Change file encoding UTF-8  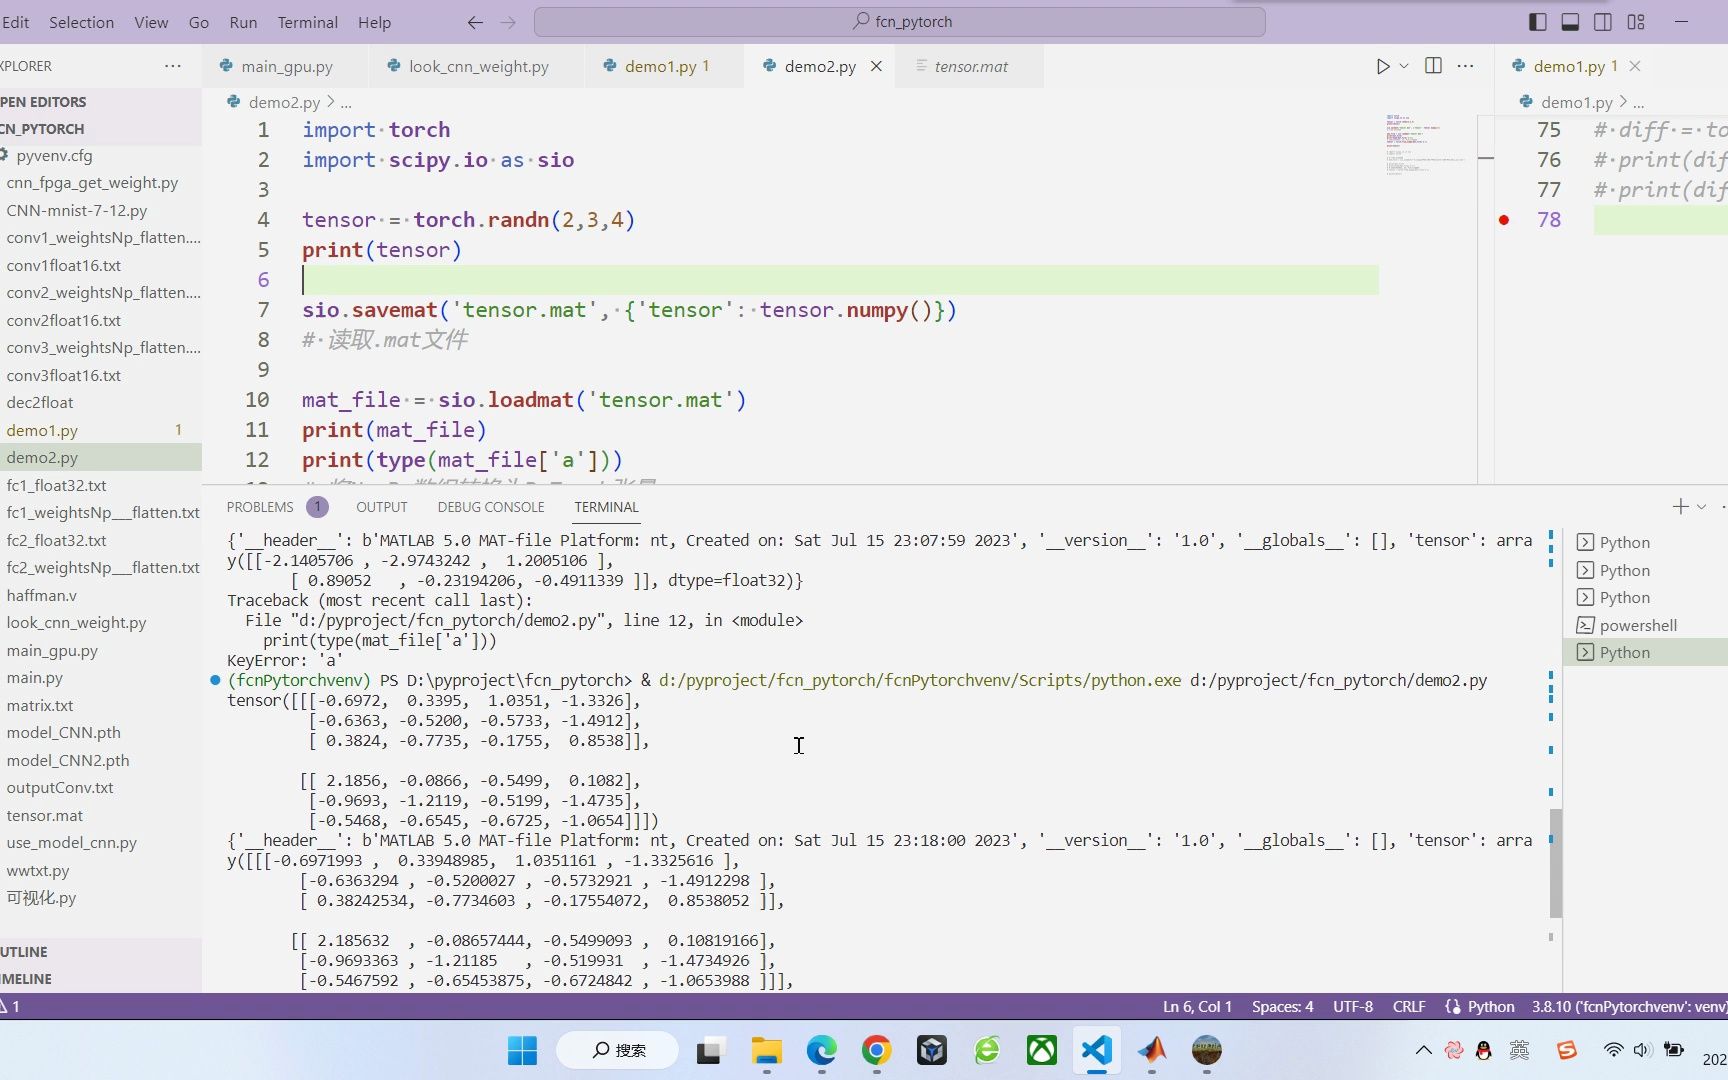pos(1353,1006)
